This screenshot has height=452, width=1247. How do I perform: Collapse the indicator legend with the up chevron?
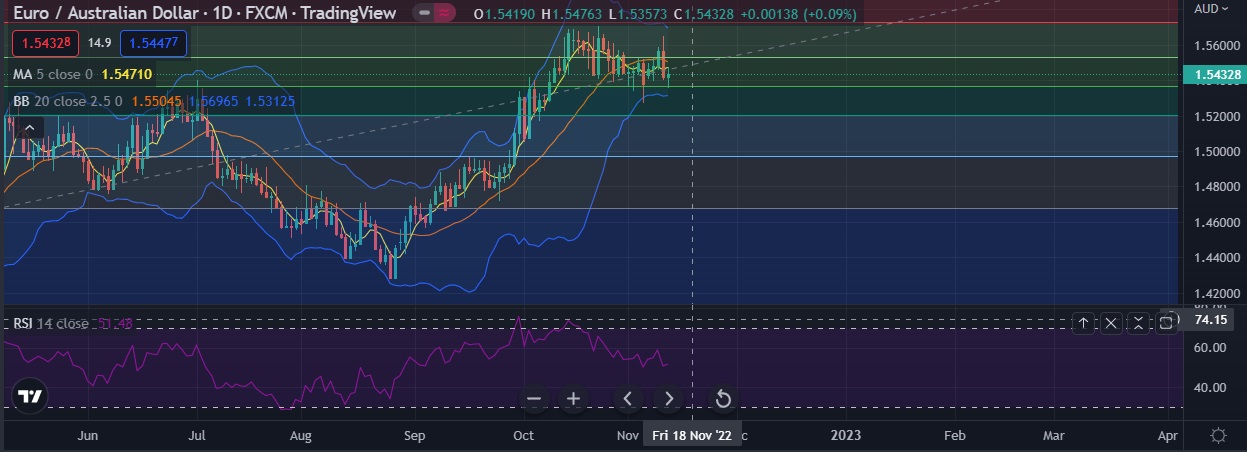(x=29, y=128)
